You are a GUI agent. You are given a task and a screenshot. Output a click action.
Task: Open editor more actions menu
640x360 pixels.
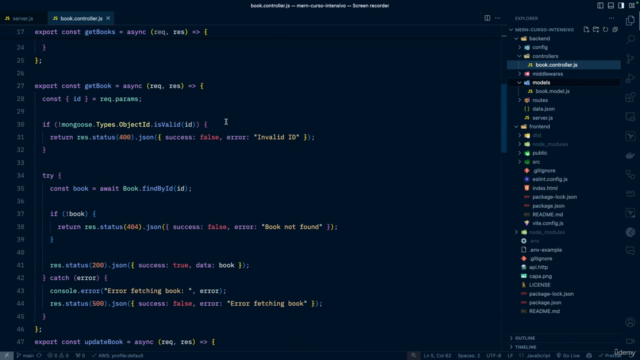[498, 18]
